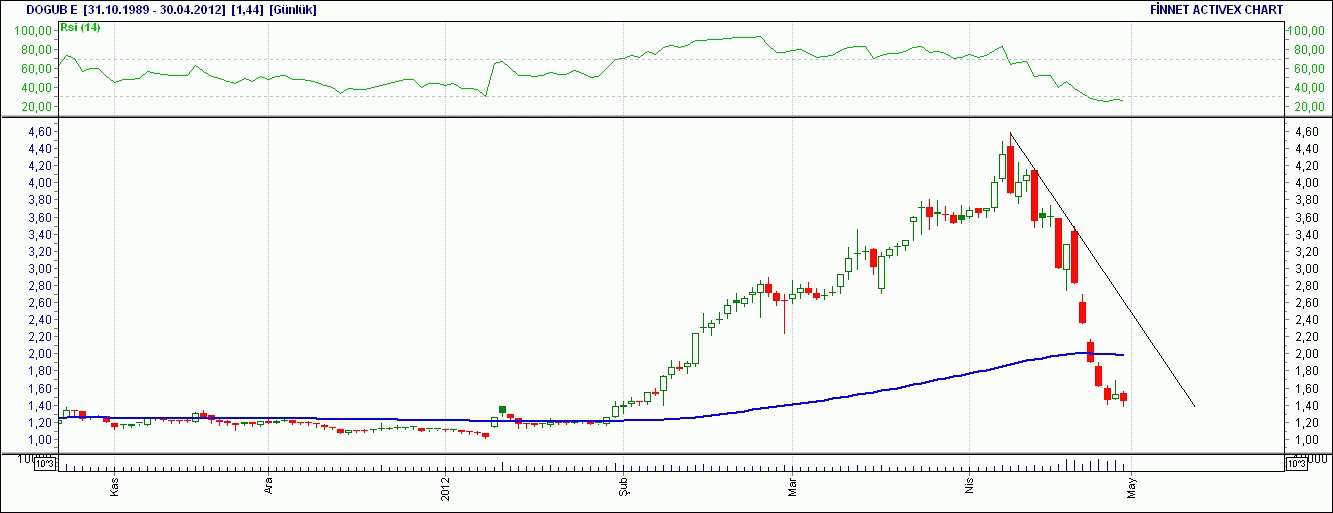The height and width of the screenshot is (513, 1333).
Task: Click 1,00 on the right price axis
Action: [1305, 440]
